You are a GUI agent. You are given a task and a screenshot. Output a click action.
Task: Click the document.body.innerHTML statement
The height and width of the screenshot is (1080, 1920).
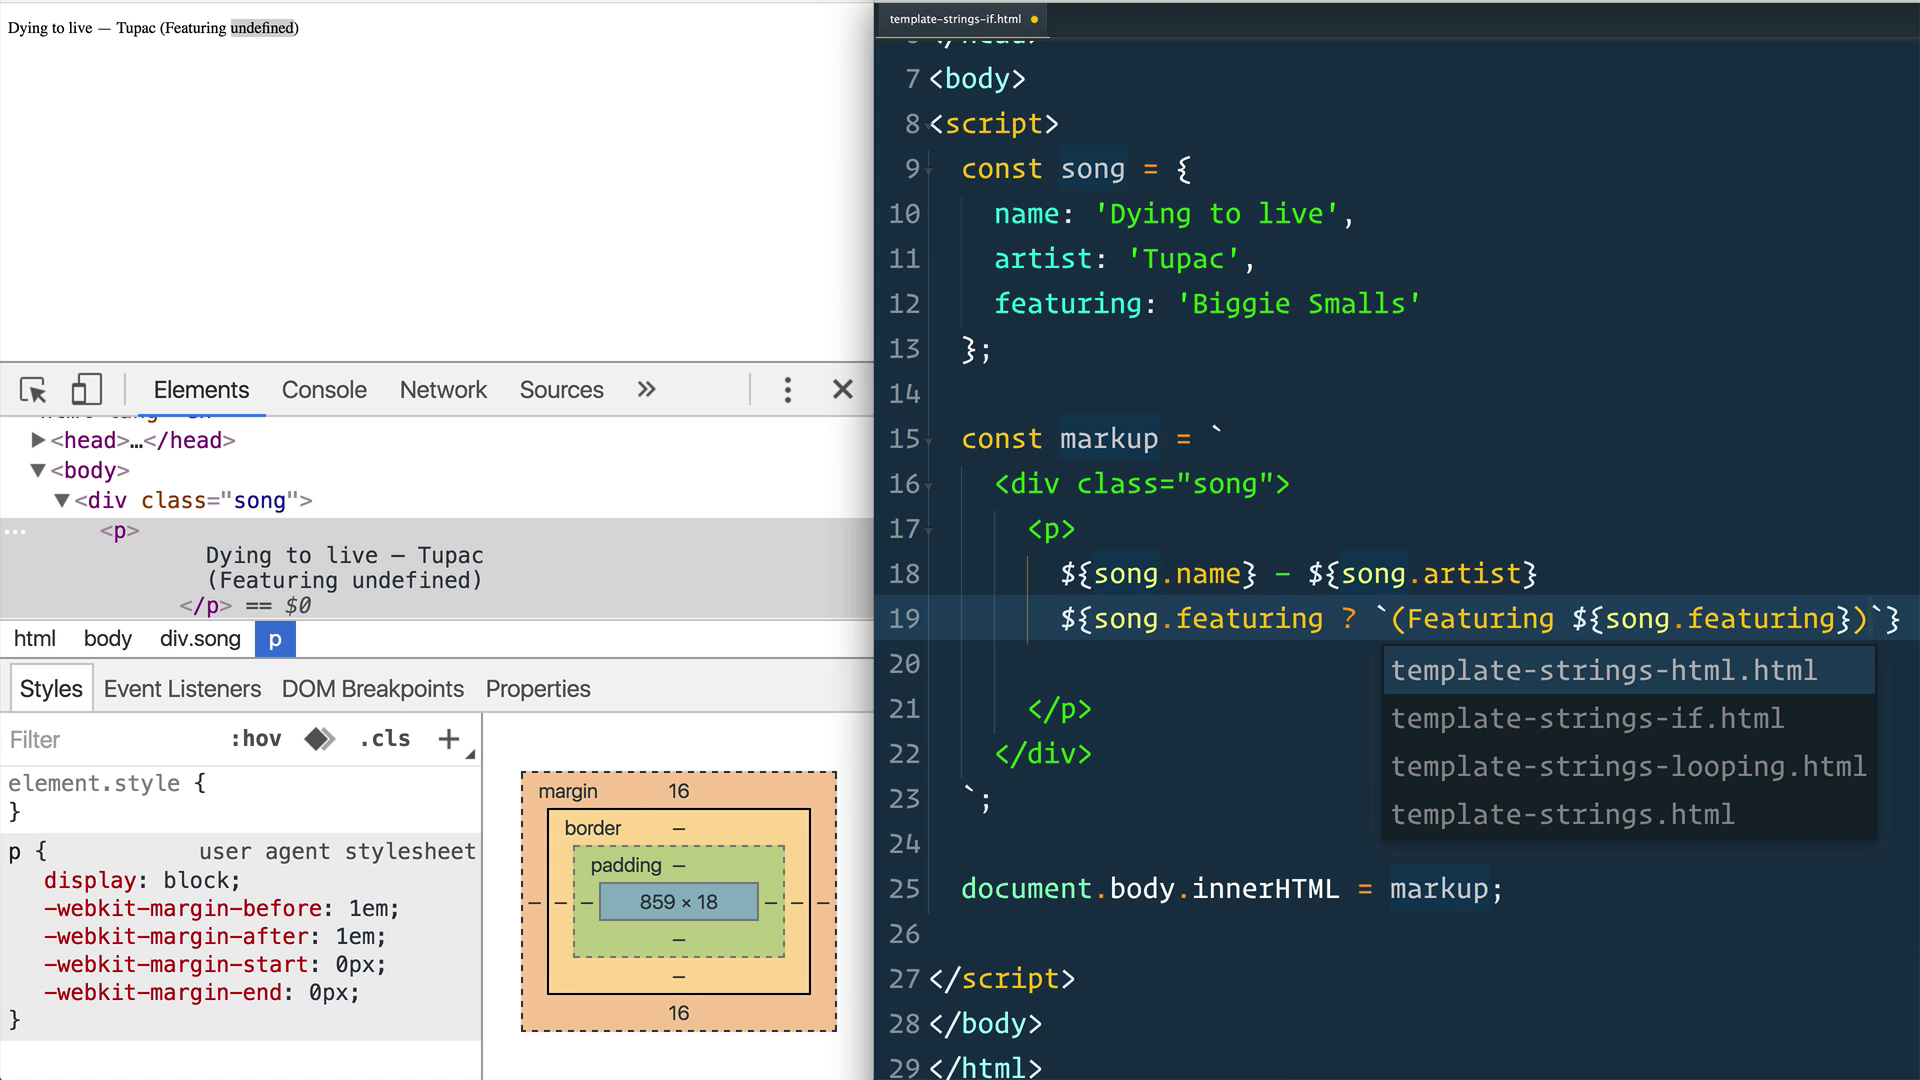click(x=1231, y=889)
